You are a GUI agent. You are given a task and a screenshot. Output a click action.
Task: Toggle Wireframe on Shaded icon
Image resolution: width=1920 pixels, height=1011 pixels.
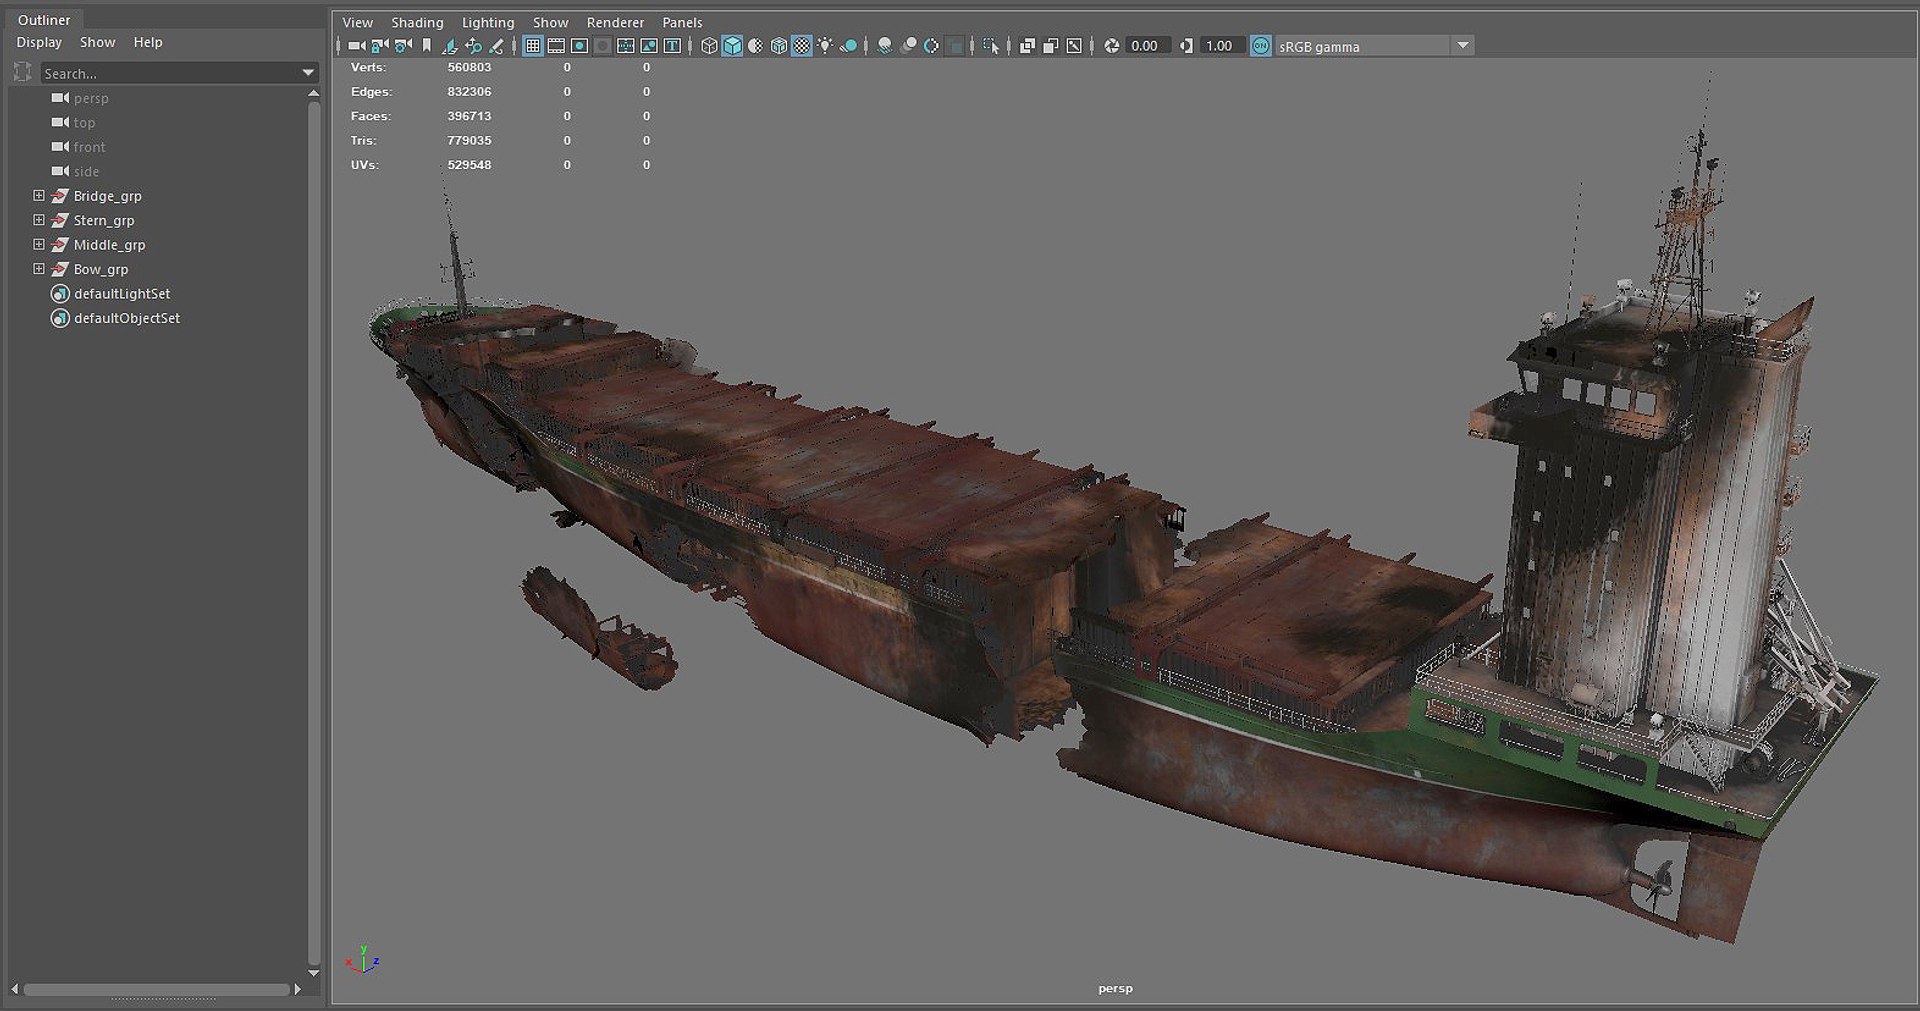click(778, 46)
